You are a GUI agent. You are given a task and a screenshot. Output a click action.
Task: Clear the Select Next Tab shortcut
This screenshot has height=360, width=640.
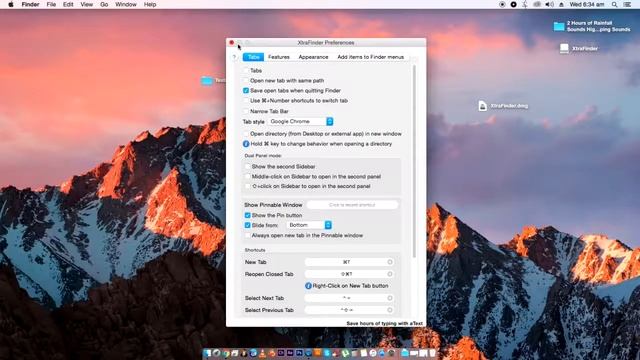point(390,298)
